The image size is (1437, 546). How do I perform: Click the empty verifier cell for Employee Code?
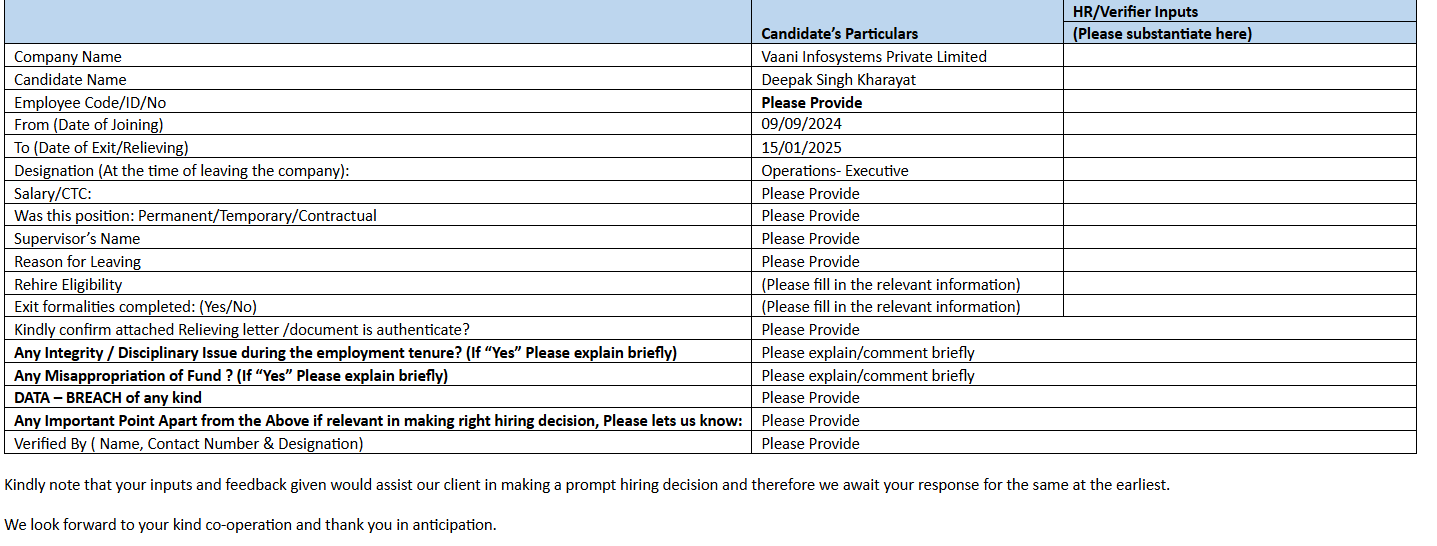pos(1239,102)
